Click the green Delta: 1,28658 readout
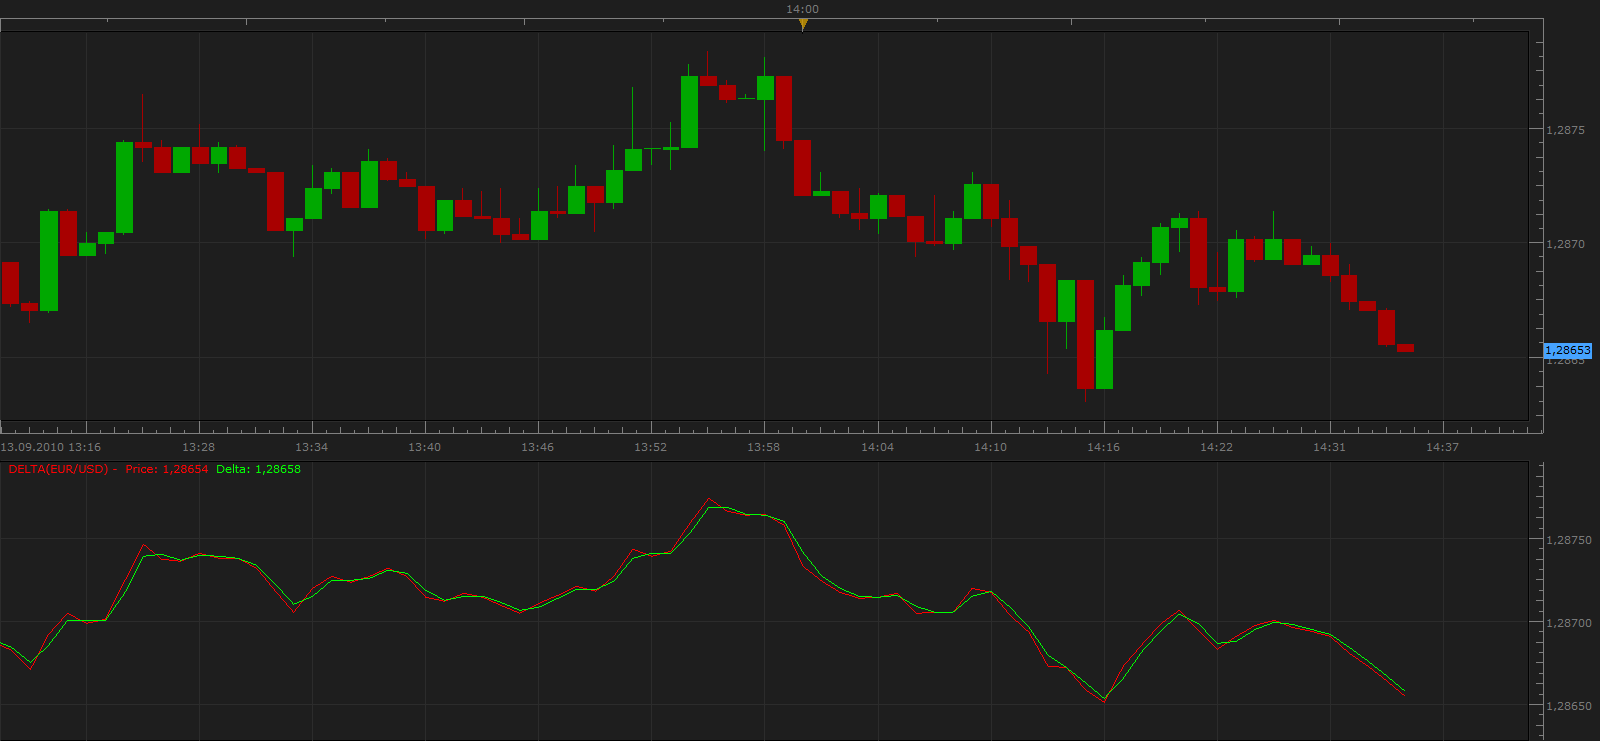The width and height of the screenshot is (1600, 741). pos(258,469)
